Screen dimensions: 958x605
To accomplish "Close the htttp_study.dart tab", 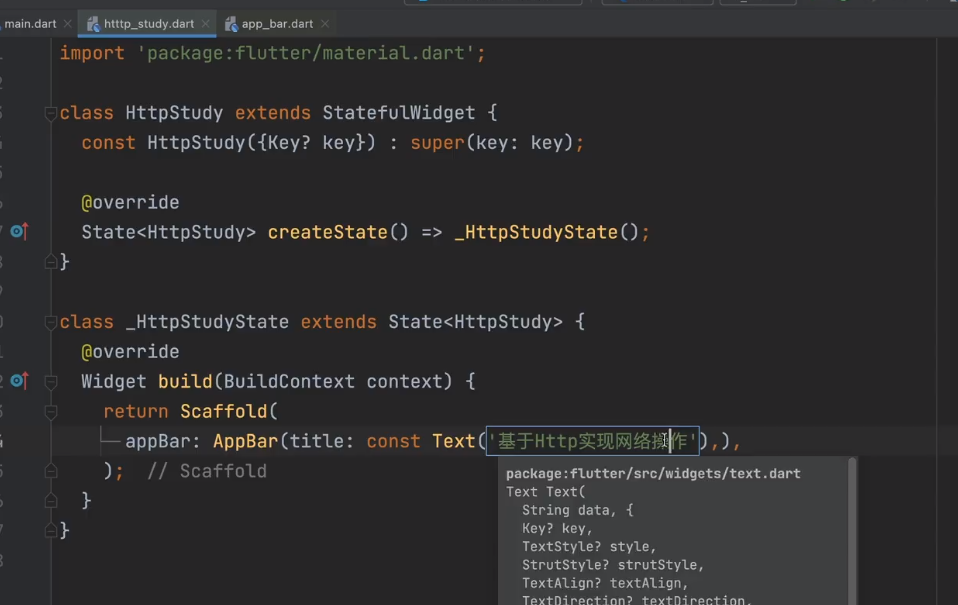I will 205,24.
